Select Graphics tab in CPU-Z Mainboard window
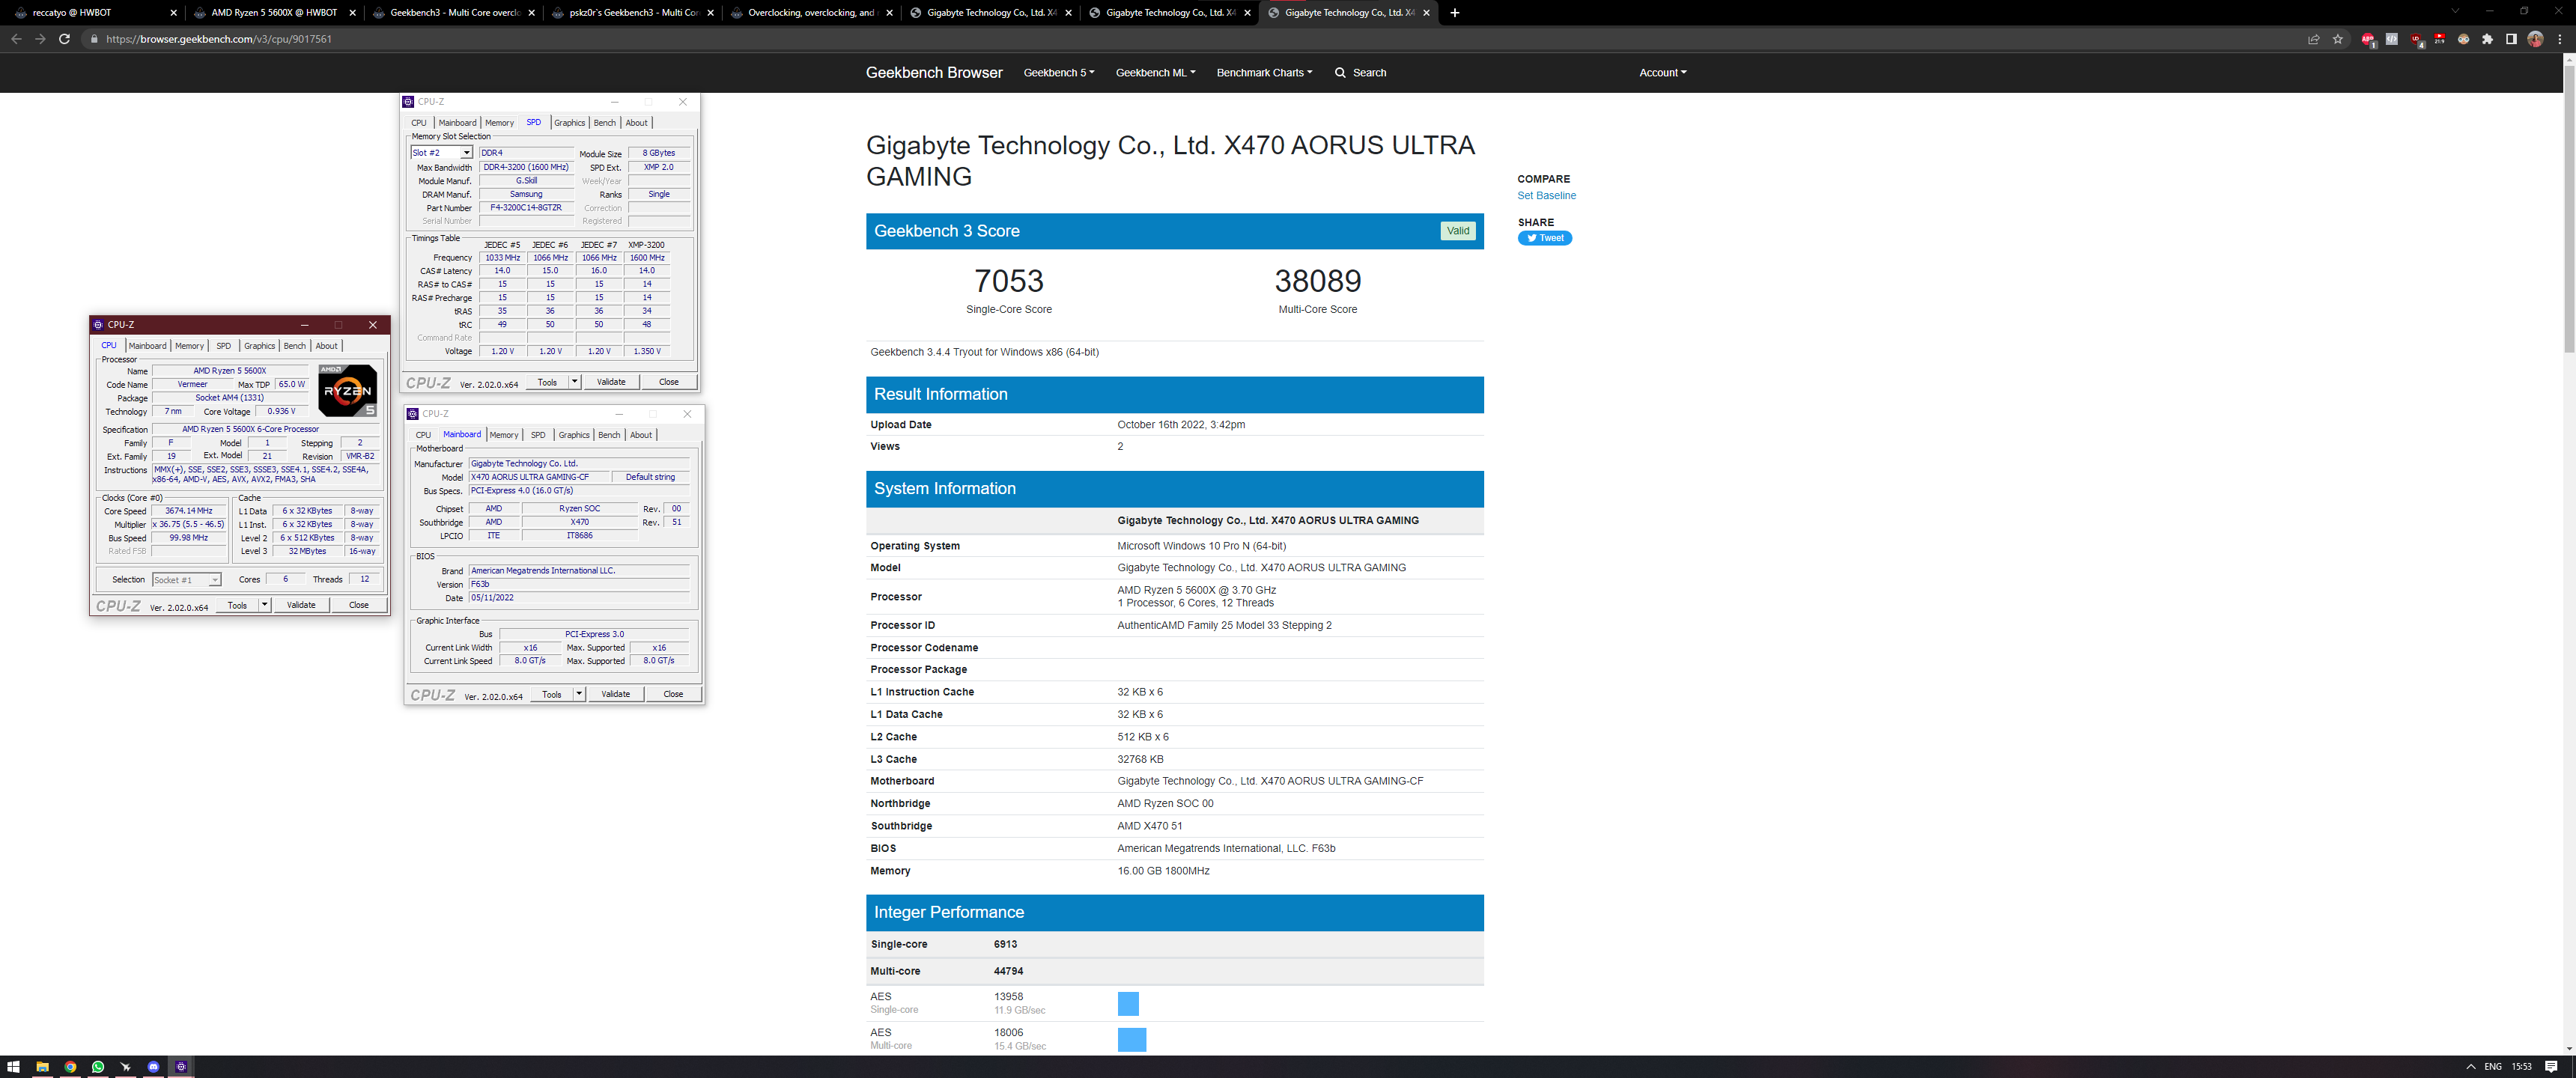Viewport: 2576px width, 1078px height. click(x=574, y=435)
